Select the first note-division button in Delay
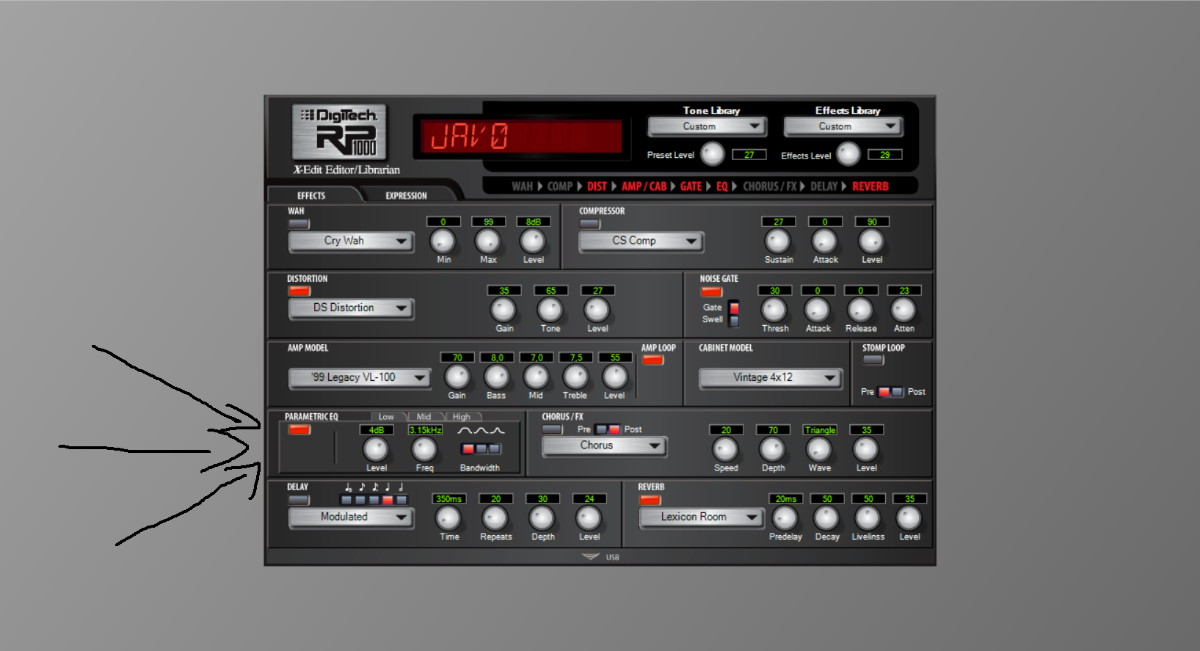 coord(346,499)
